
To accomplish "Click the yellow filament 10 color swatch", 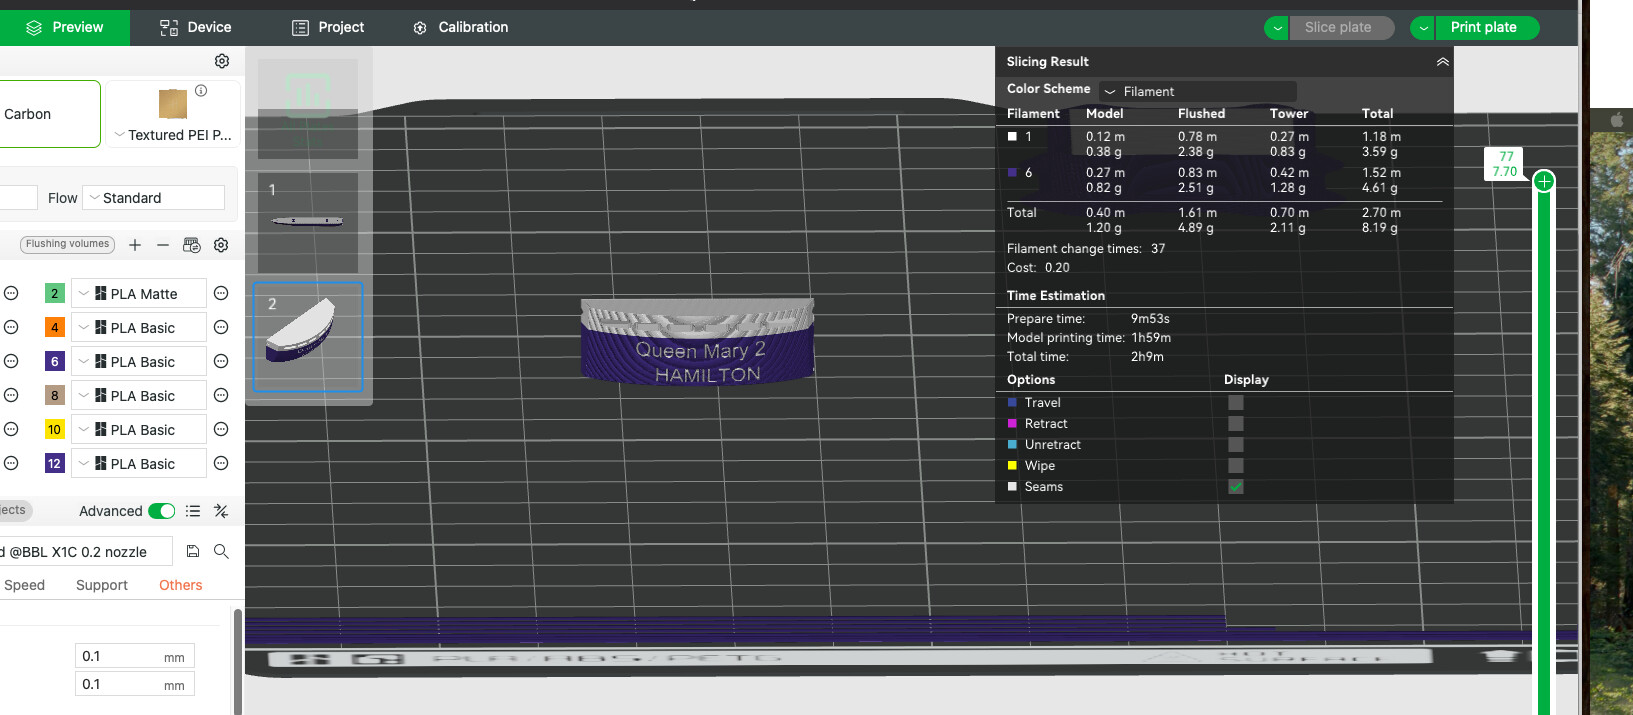I will point(55,429).
